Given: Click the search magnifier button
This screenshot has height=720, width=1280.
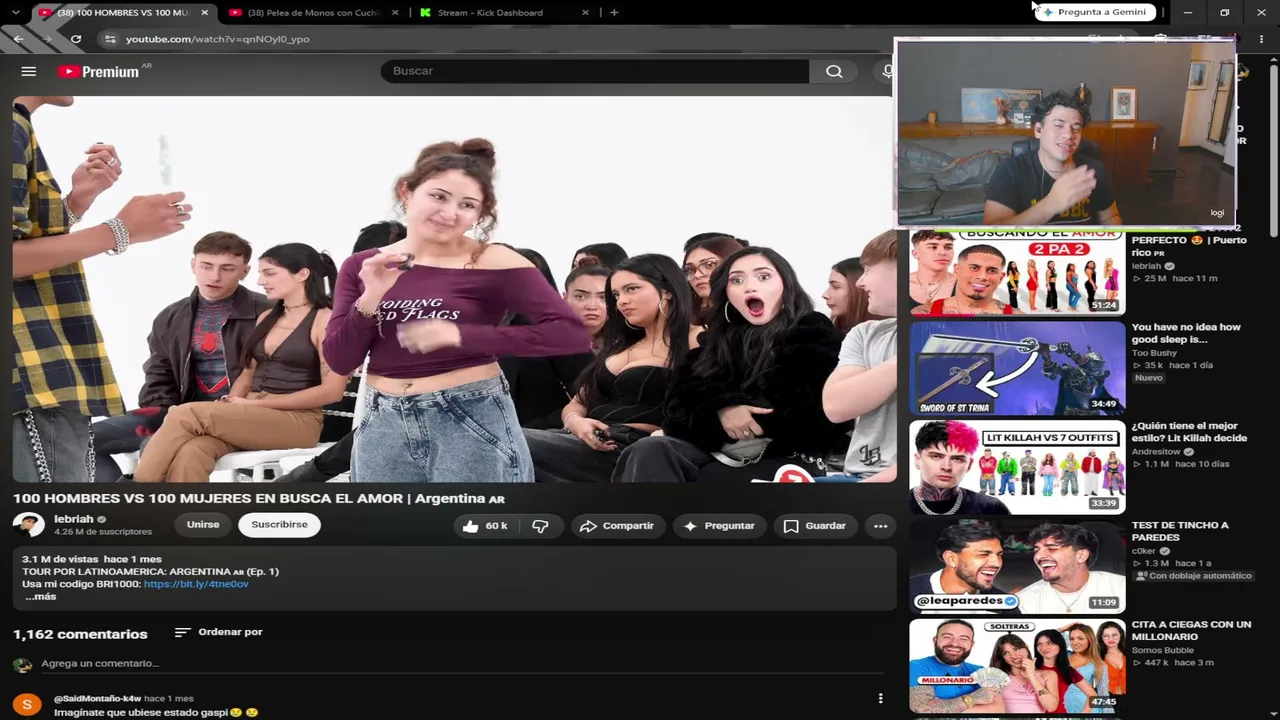Looking at the screenshot, I should (834, 71).
